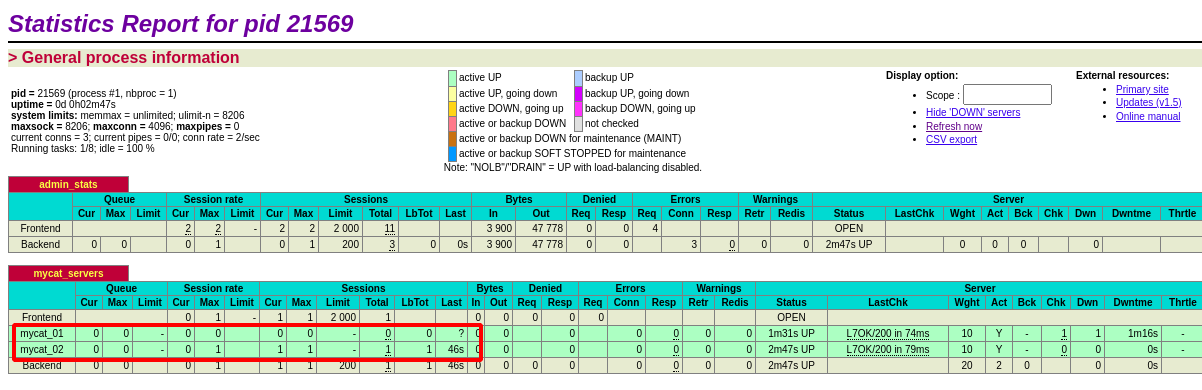Click the brown maintenance (MAINT) legend swatch
1202x390 pixels.
(x=452, y=138)
